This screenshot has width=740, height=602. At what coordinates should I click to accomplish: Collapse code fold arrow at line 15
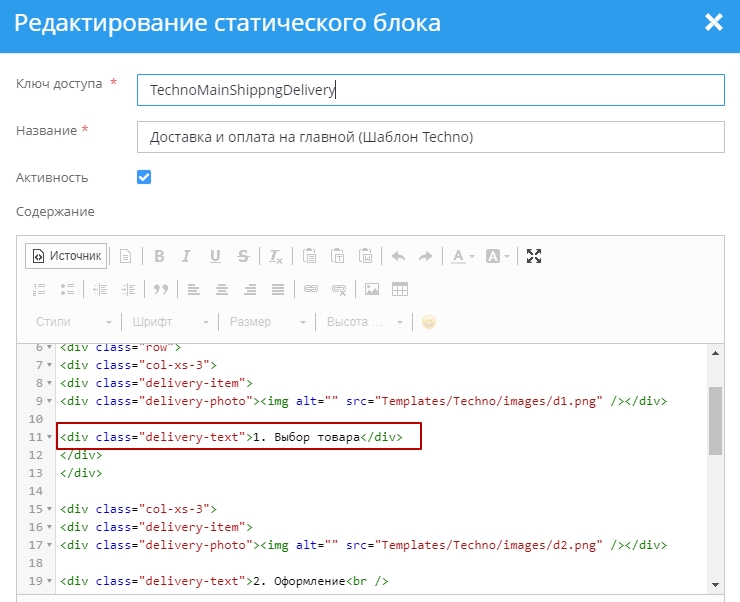49,509
